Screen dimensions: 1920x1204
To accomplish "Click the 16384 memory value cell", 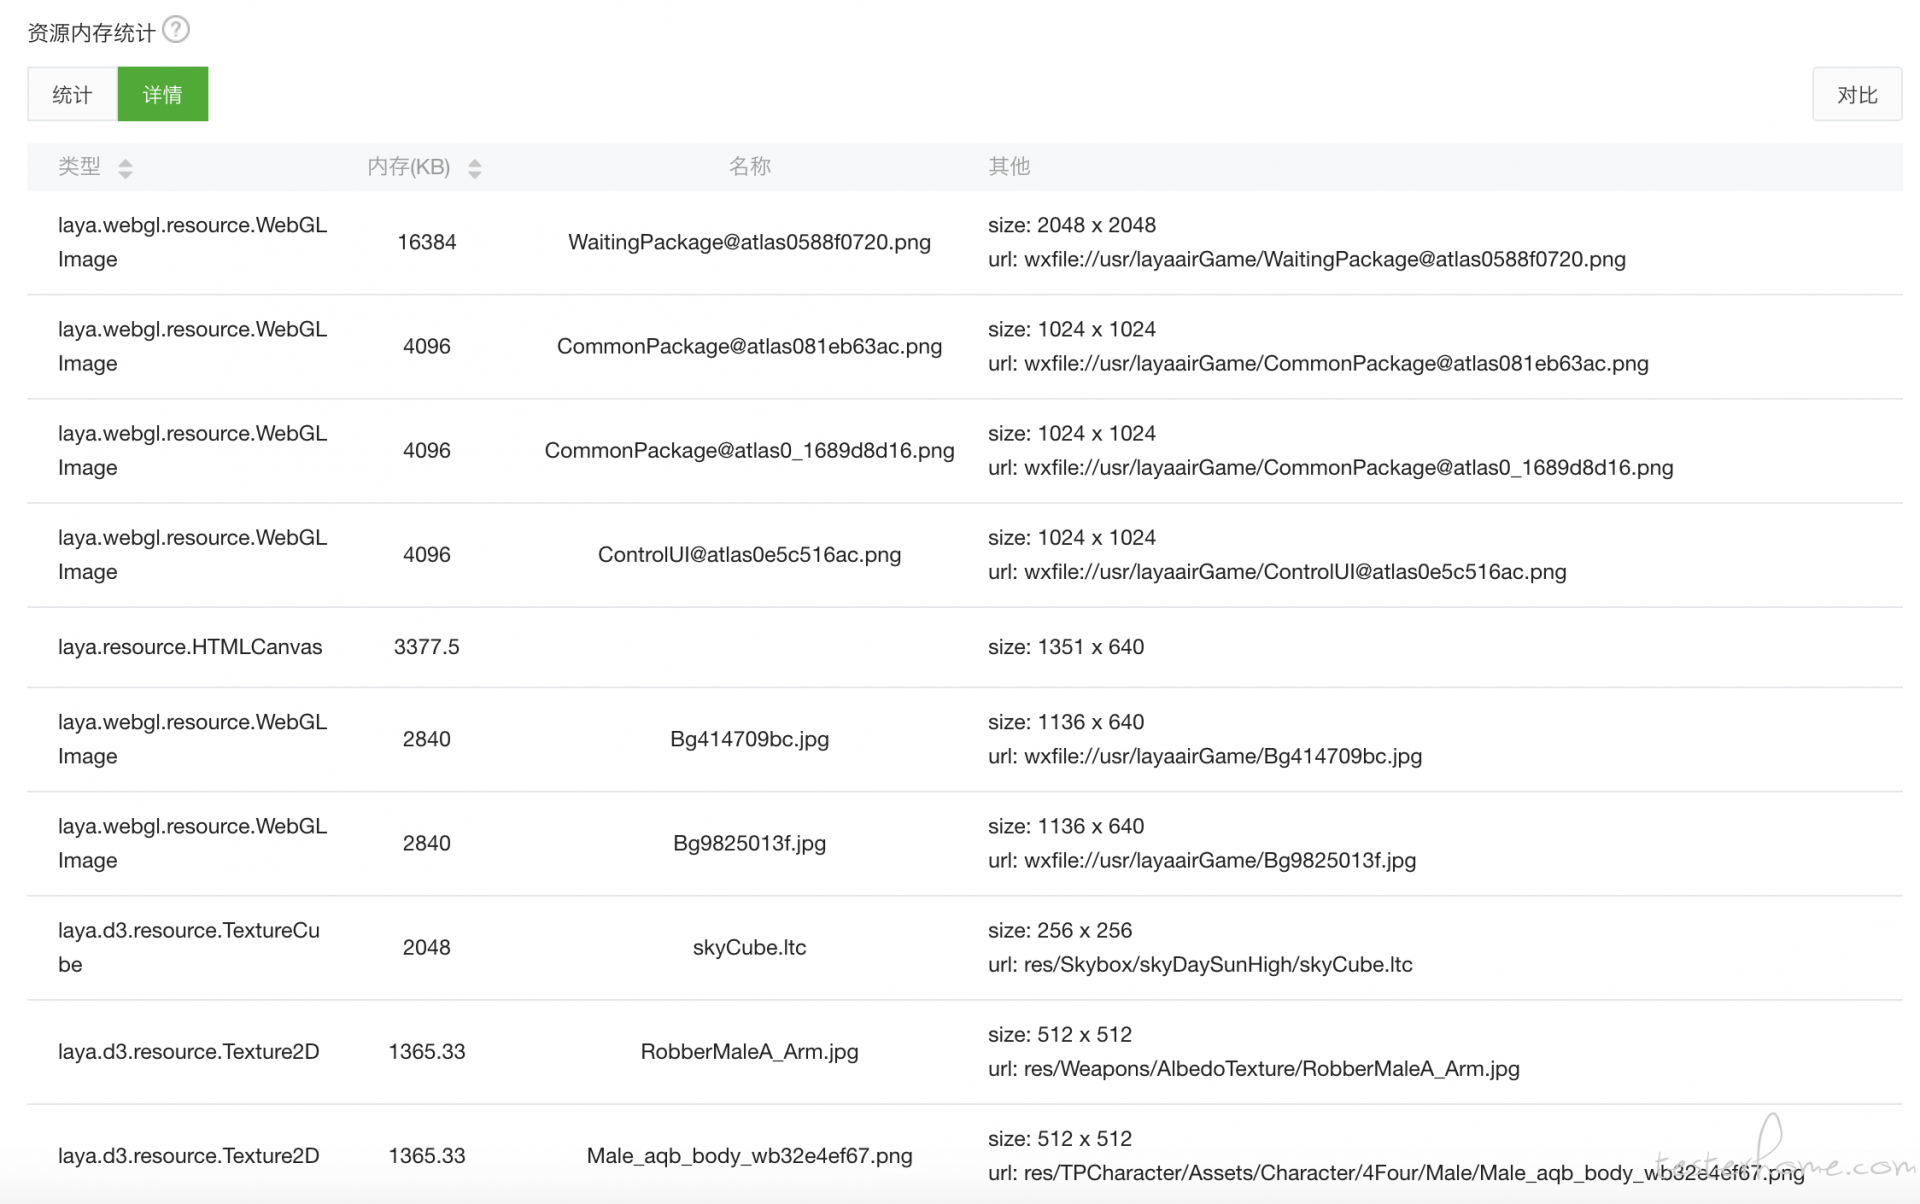I will (427, 242).
